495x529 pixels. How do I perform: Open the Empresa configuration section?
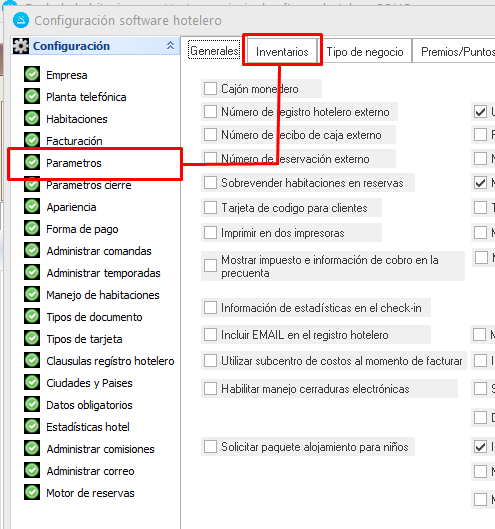pyautogui.click(x=66, y=75)
